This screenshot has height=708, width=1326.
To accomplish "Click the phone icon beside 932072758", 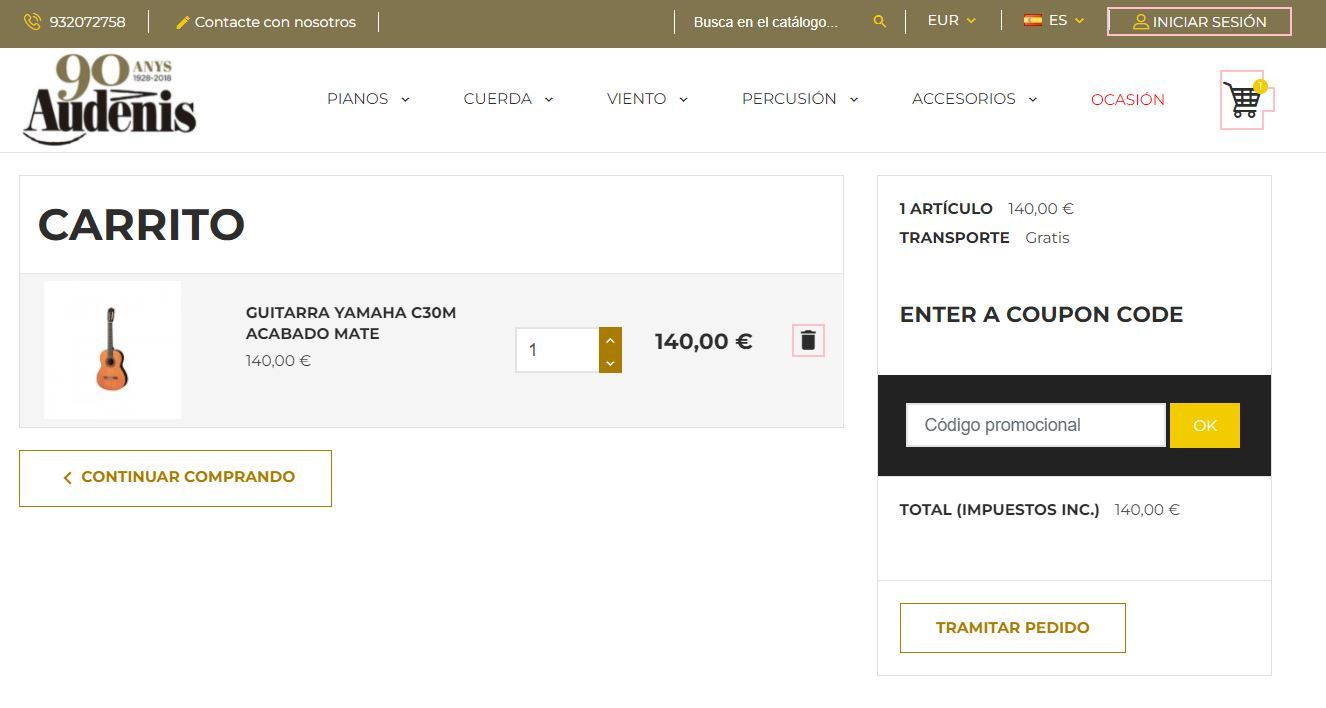I will (32, 21).
